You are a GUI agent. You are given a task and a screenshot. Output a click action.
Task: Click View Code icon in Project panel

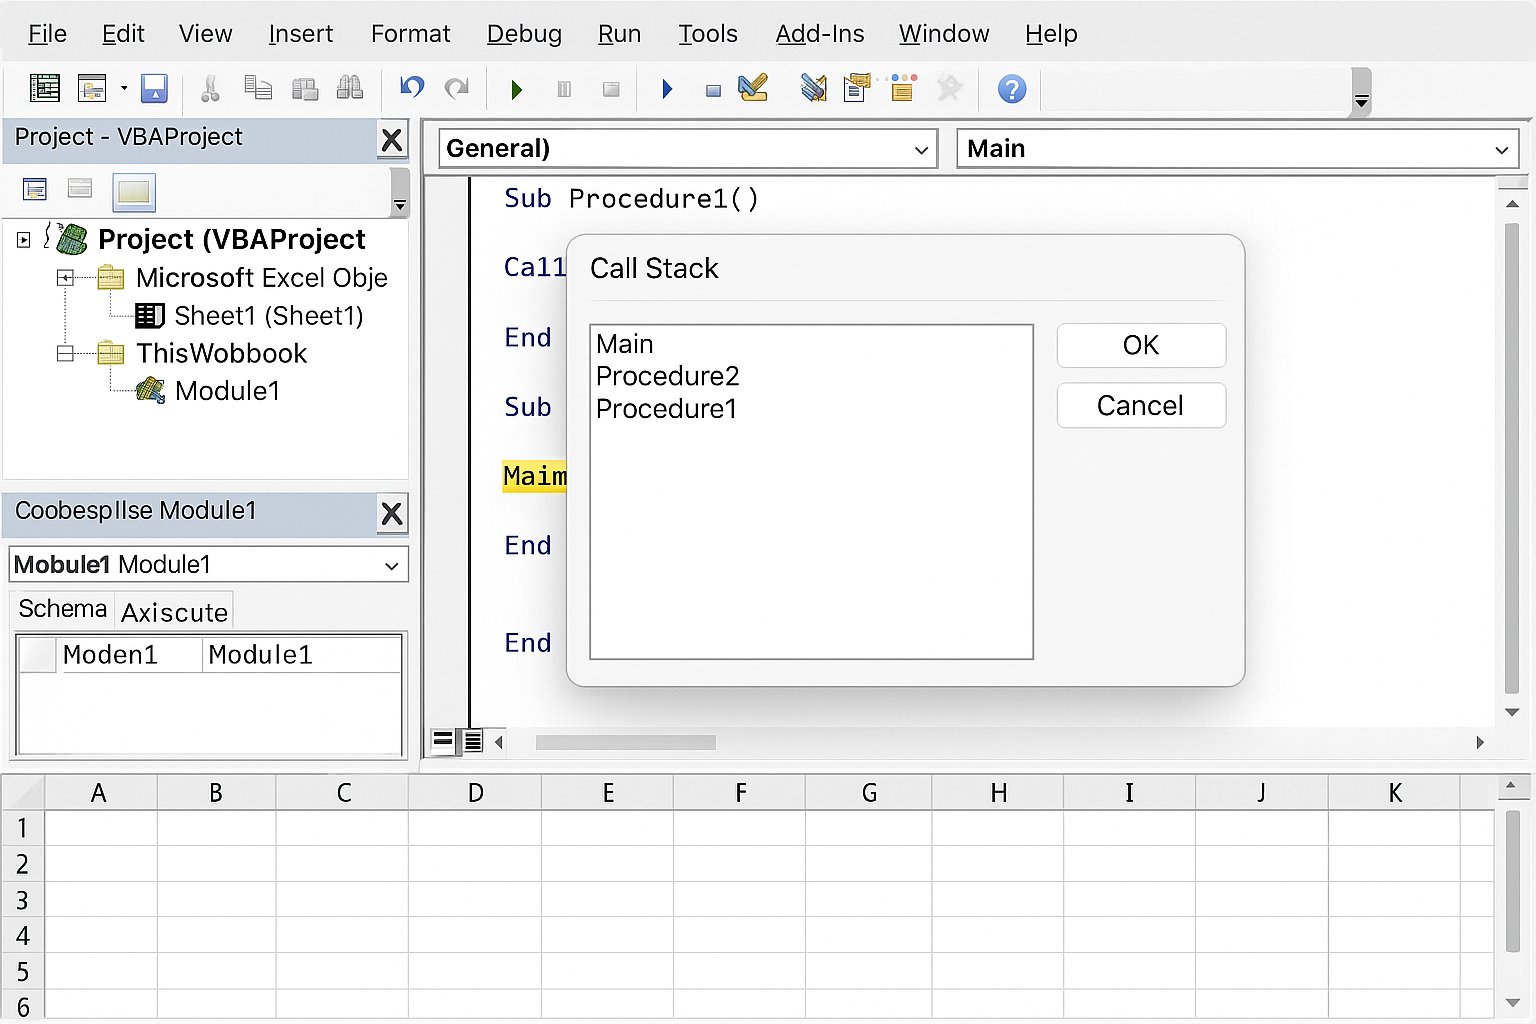[35, 189]
